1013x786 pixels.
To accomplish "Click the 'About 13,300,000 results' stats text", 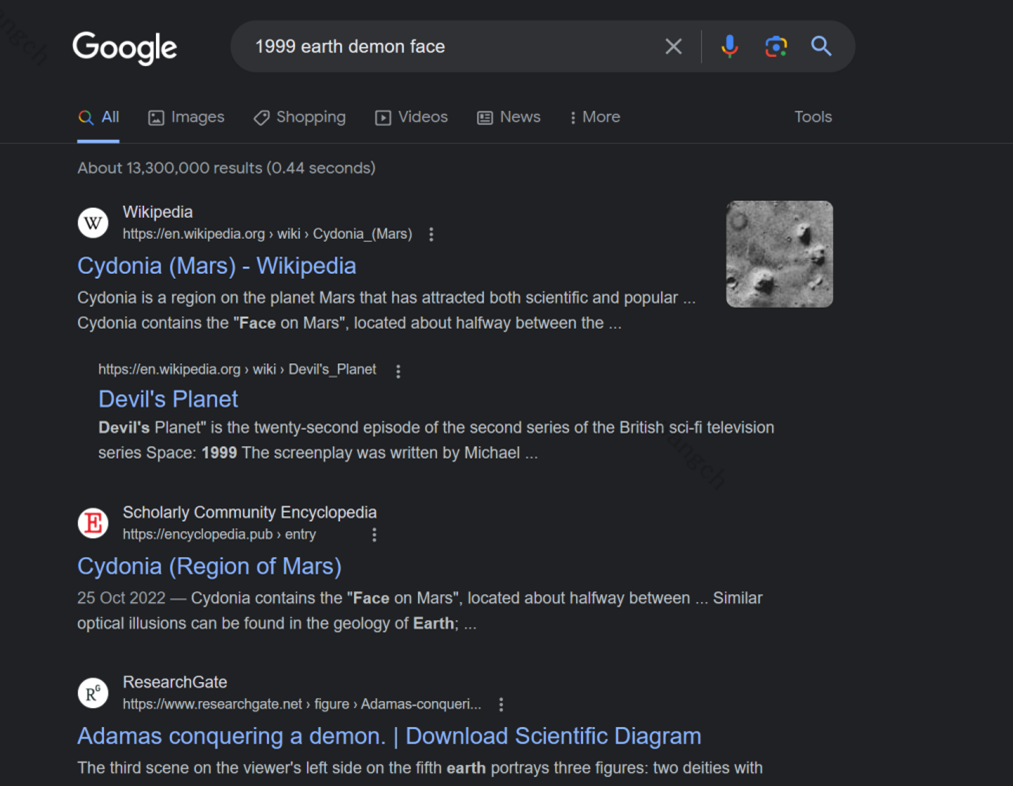I will tap(226, 168).
